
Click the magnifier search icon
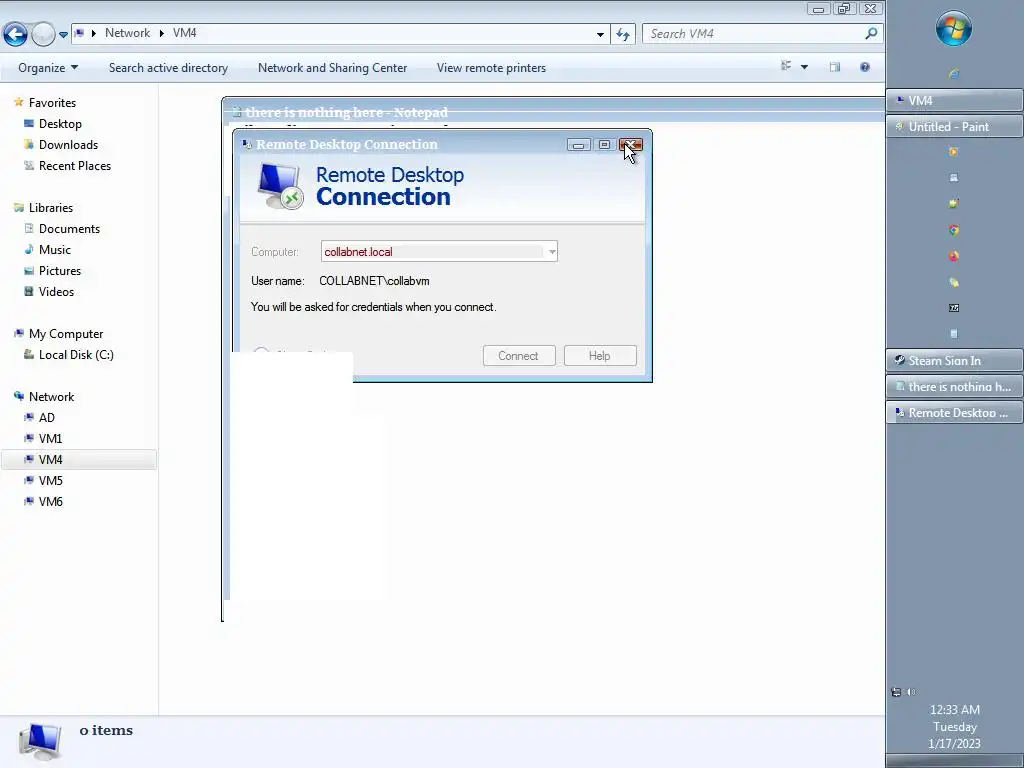[871, 33]
